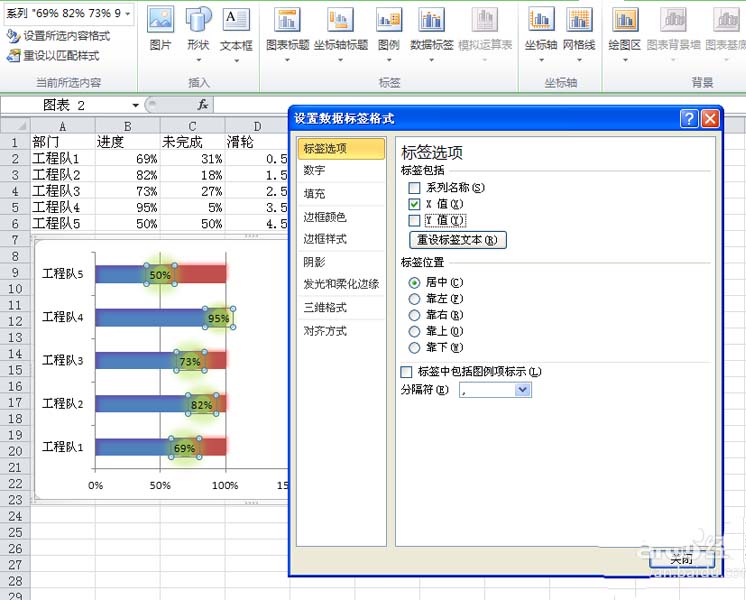Switch to the 三维格式 category
The height and width of the screenshot is (600, 746).
(341, 307)
